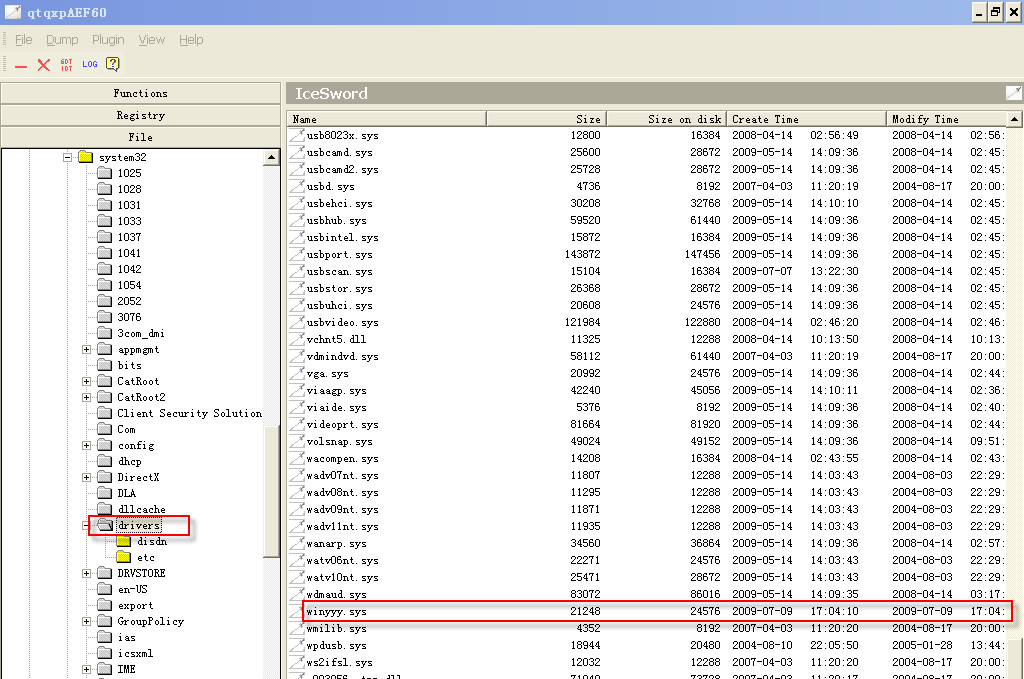Click the winyyy.sys file icon

pyautogui.click(x=296, y=611)
